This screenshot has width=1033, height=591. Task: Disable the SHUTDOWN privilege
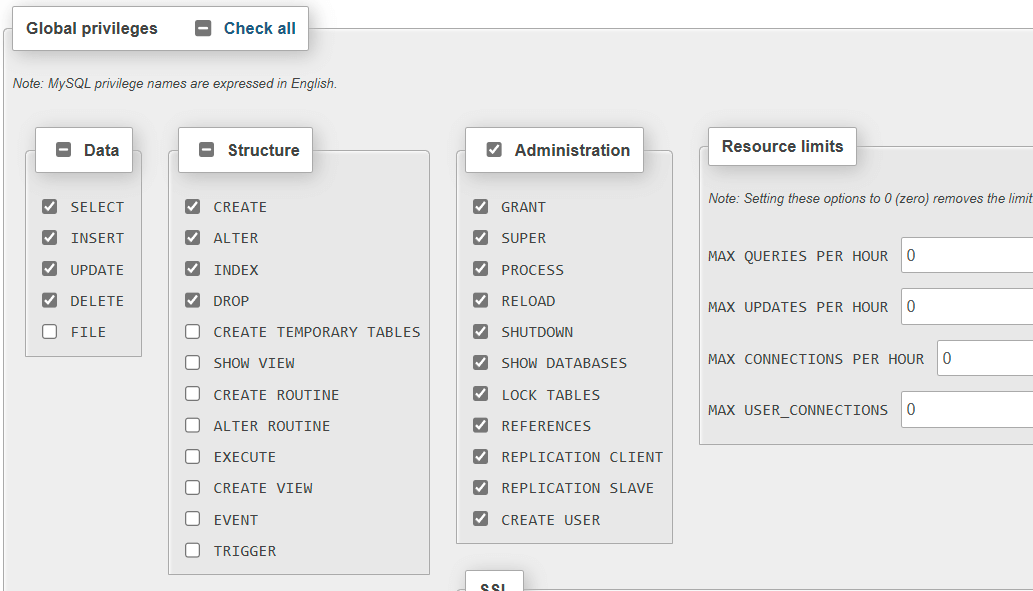pyautogui.click(x=481, y=332)
